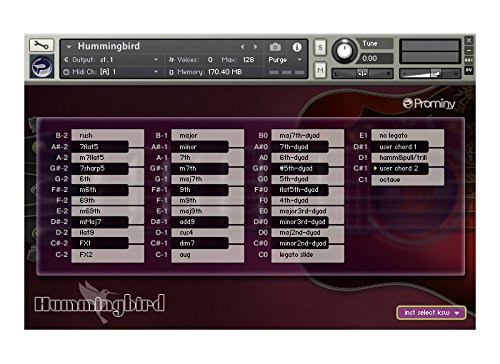Select the mMaj7 keyswitch
This screenshot has height=364, width=500.
pyautogui.click(x=100, y=222)
